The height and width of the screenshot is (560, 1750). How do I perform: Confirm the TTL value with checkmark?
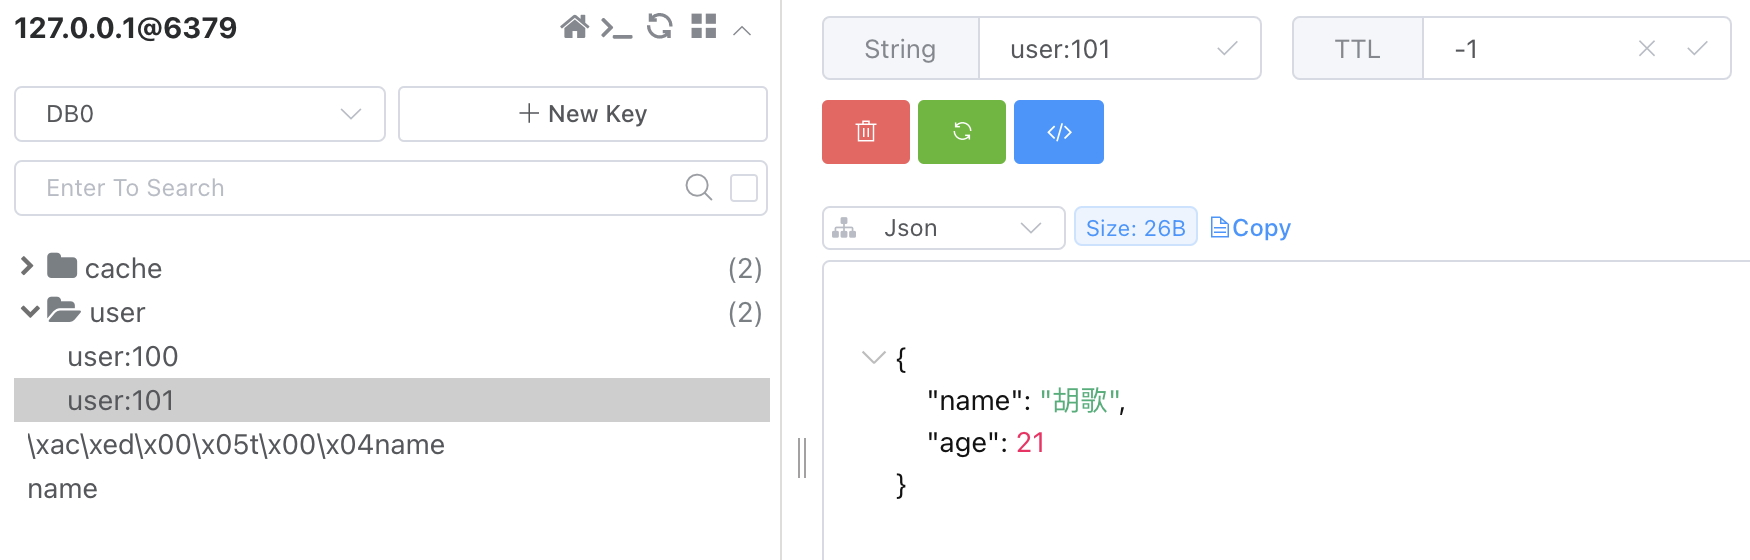[x=1697, y=49]
